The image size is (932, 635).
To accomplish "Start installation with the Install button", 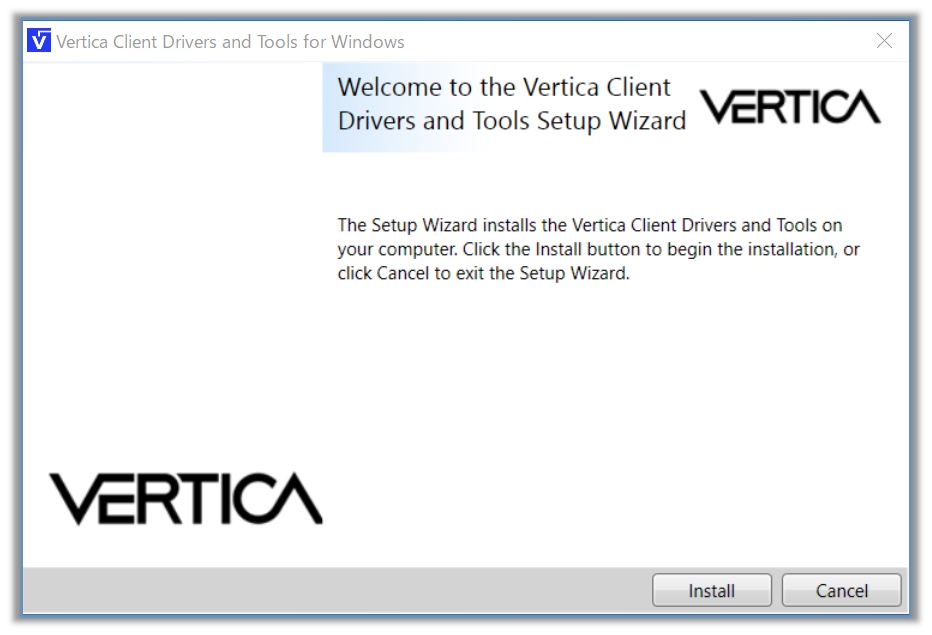I will tap(711, 591).
